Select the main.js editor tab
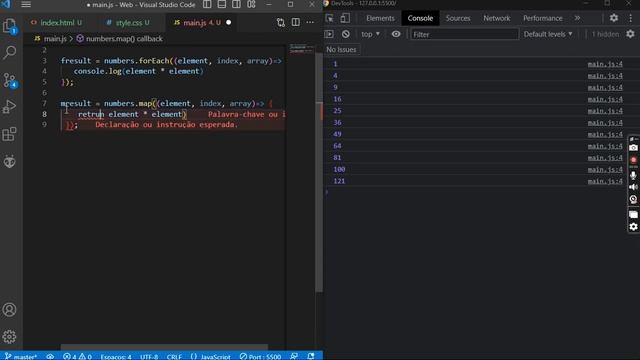The height and width of the screenshot is (360, 640). tap(198, 22)
